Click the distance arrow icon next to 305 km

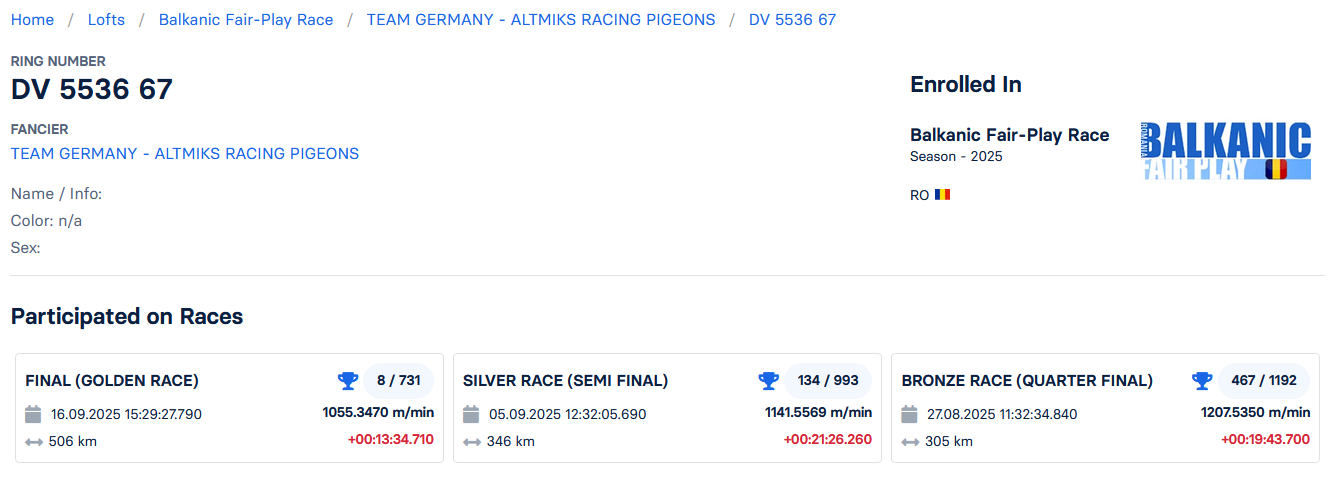[910, 441]
